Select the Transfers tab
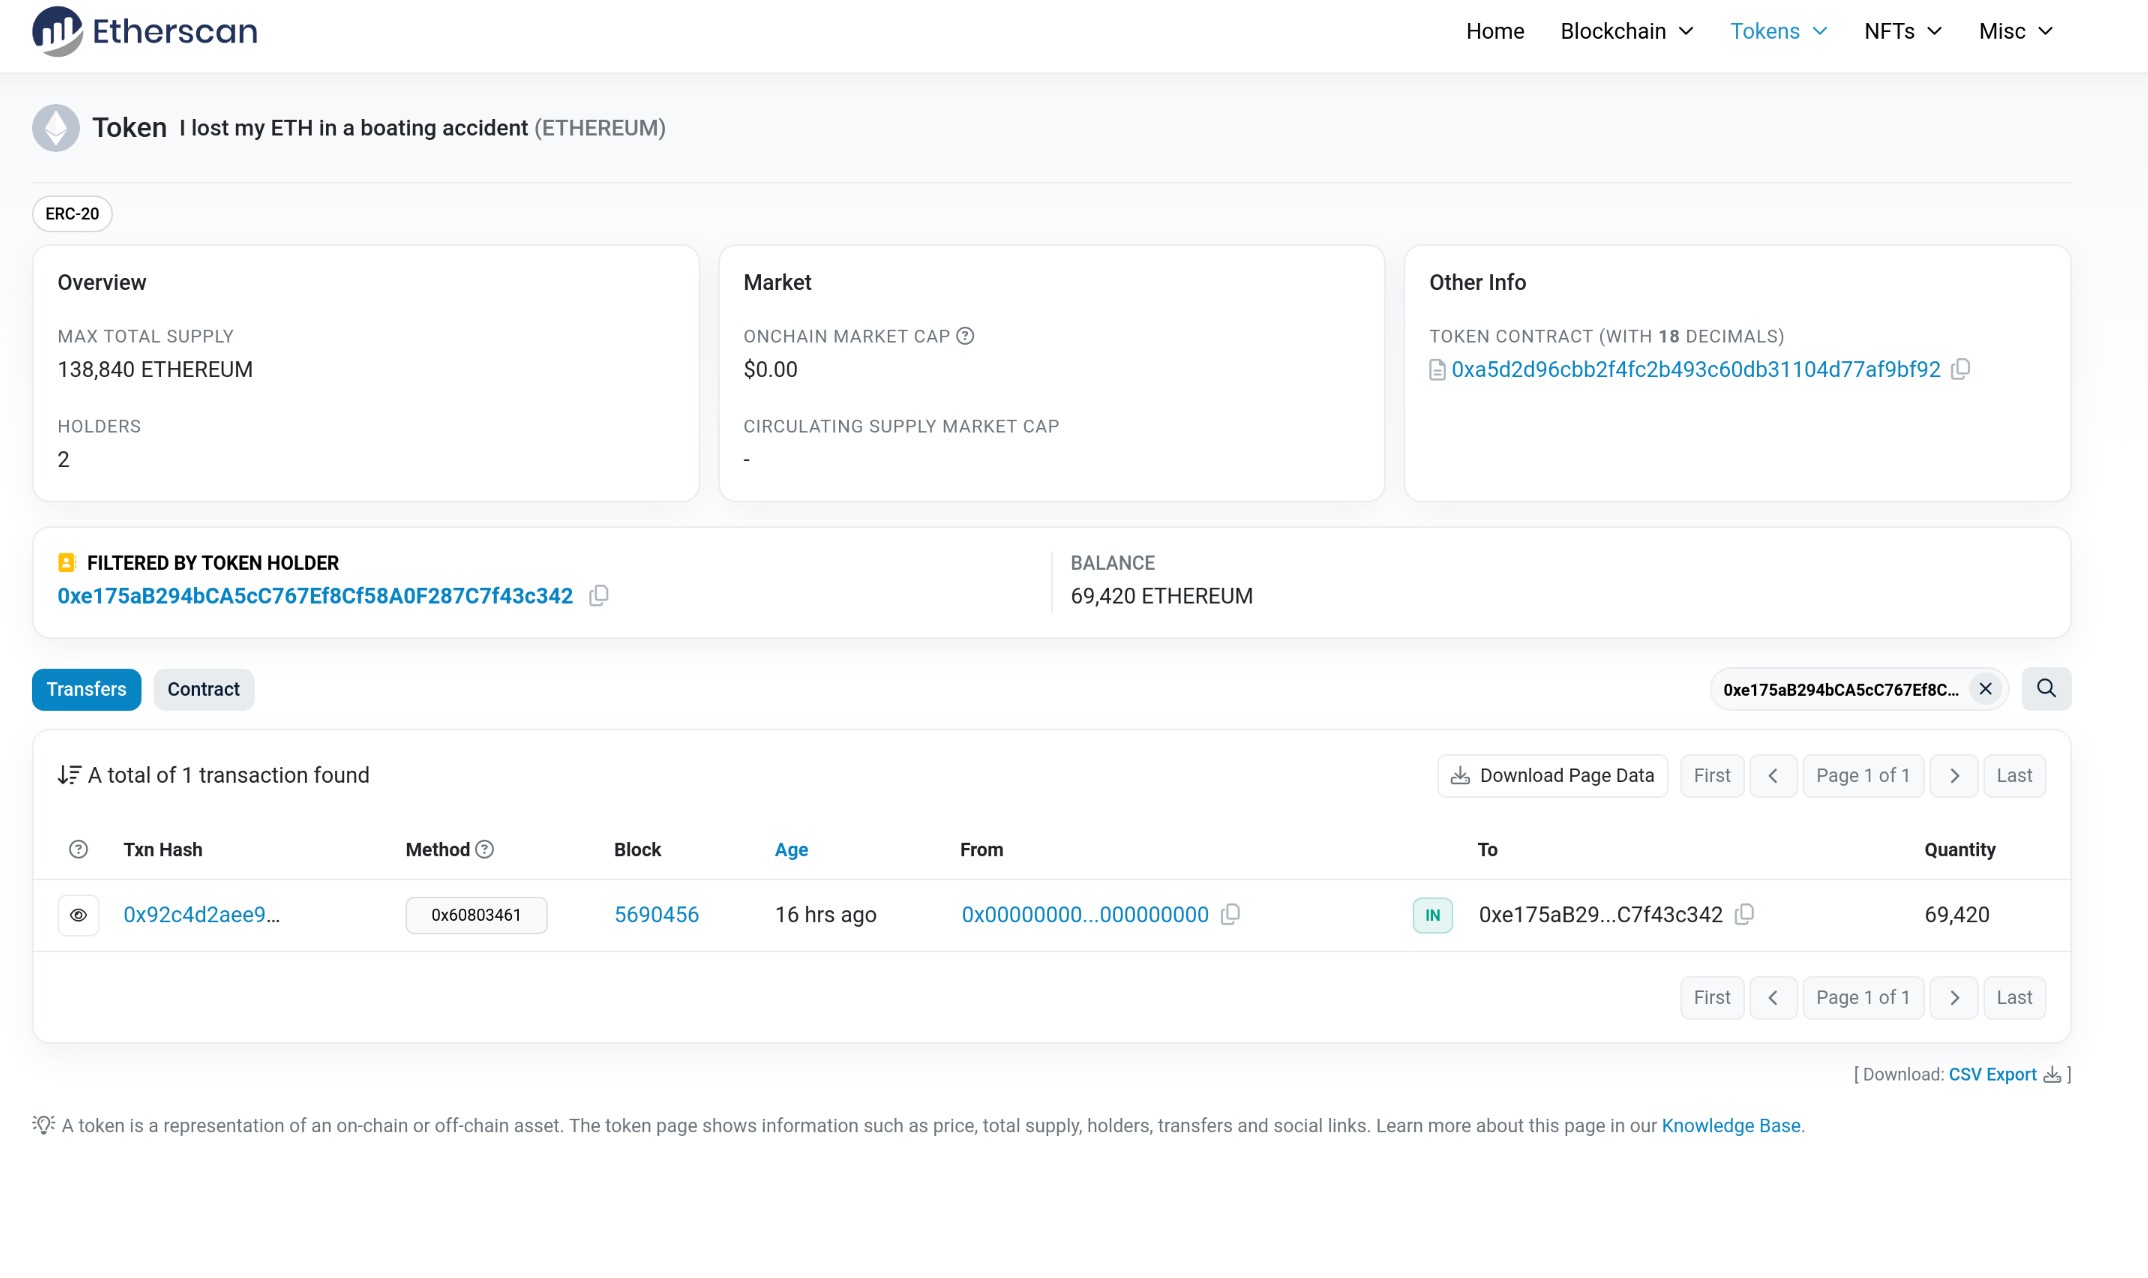Image resolution: width=2148 pixels, height=1278 pixels. pyautogui.click(x=86, y=689)
